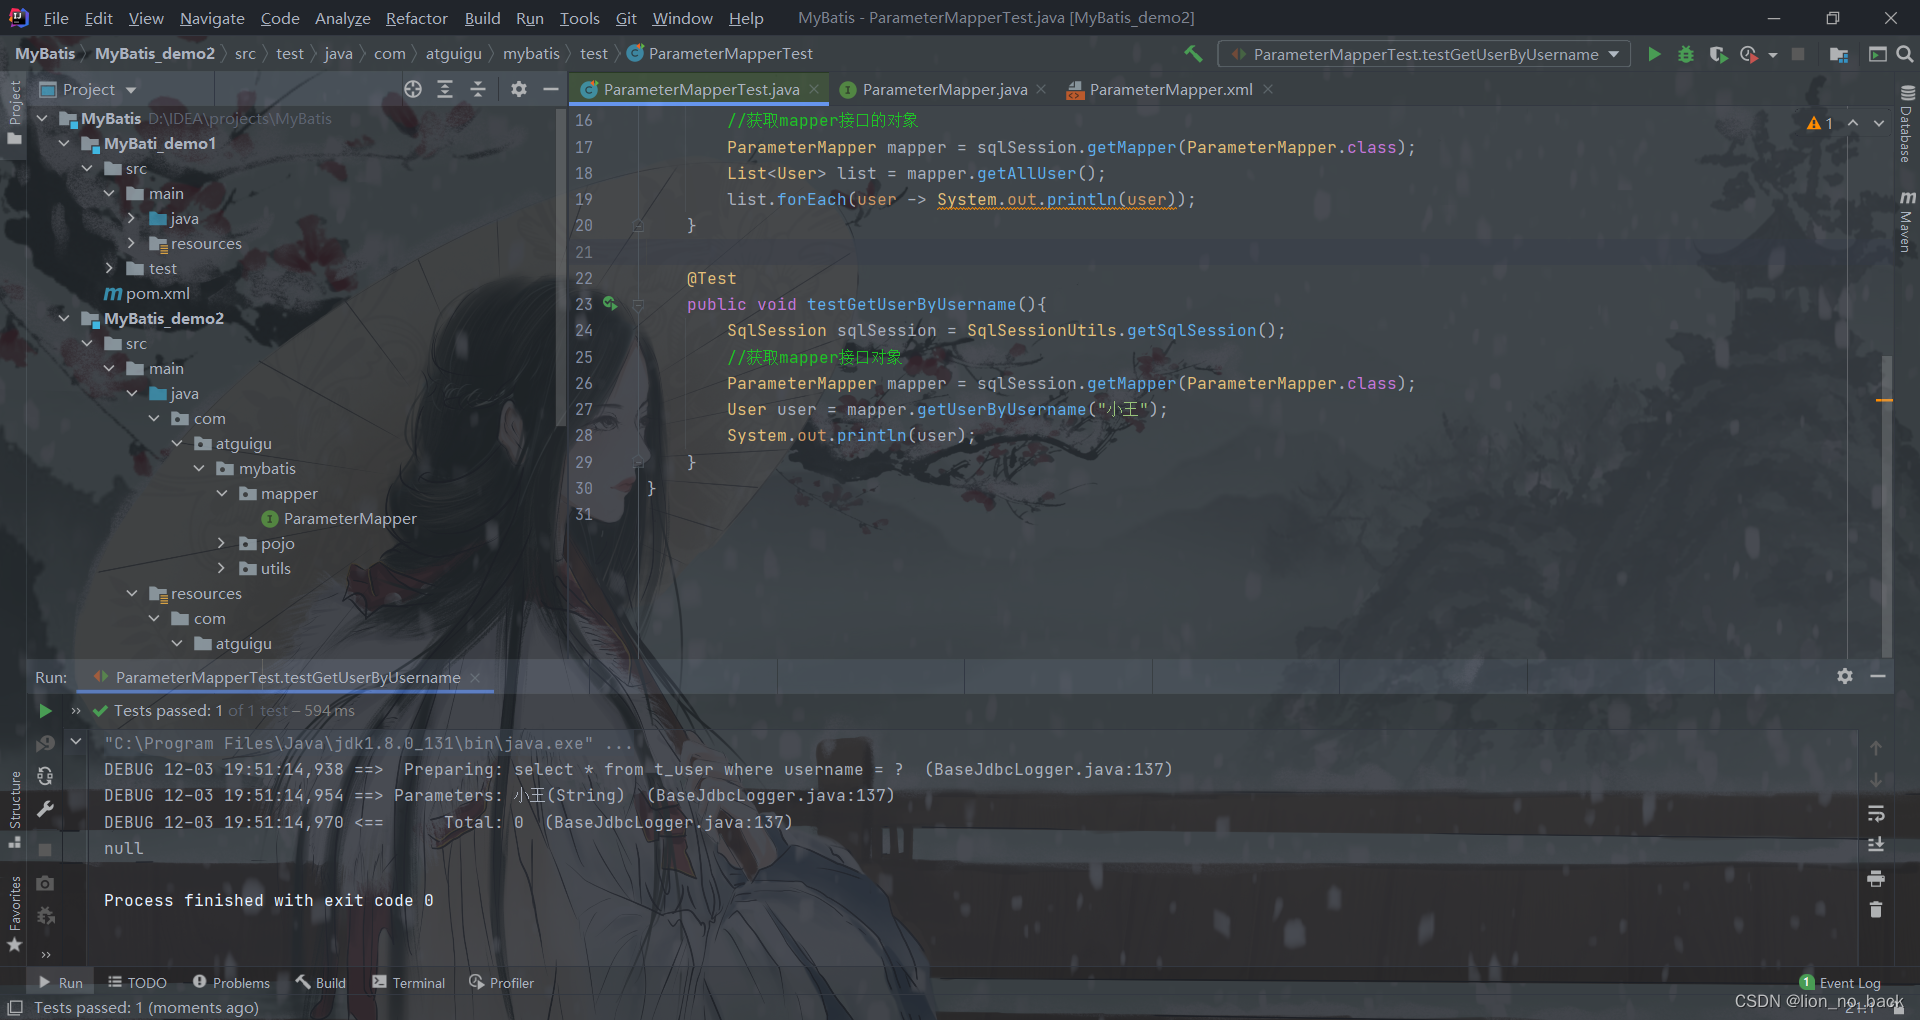This screenshot has height=1020, width=1920.
Task: Go to next highlighted error arrow
Action: coord(1879,123)
